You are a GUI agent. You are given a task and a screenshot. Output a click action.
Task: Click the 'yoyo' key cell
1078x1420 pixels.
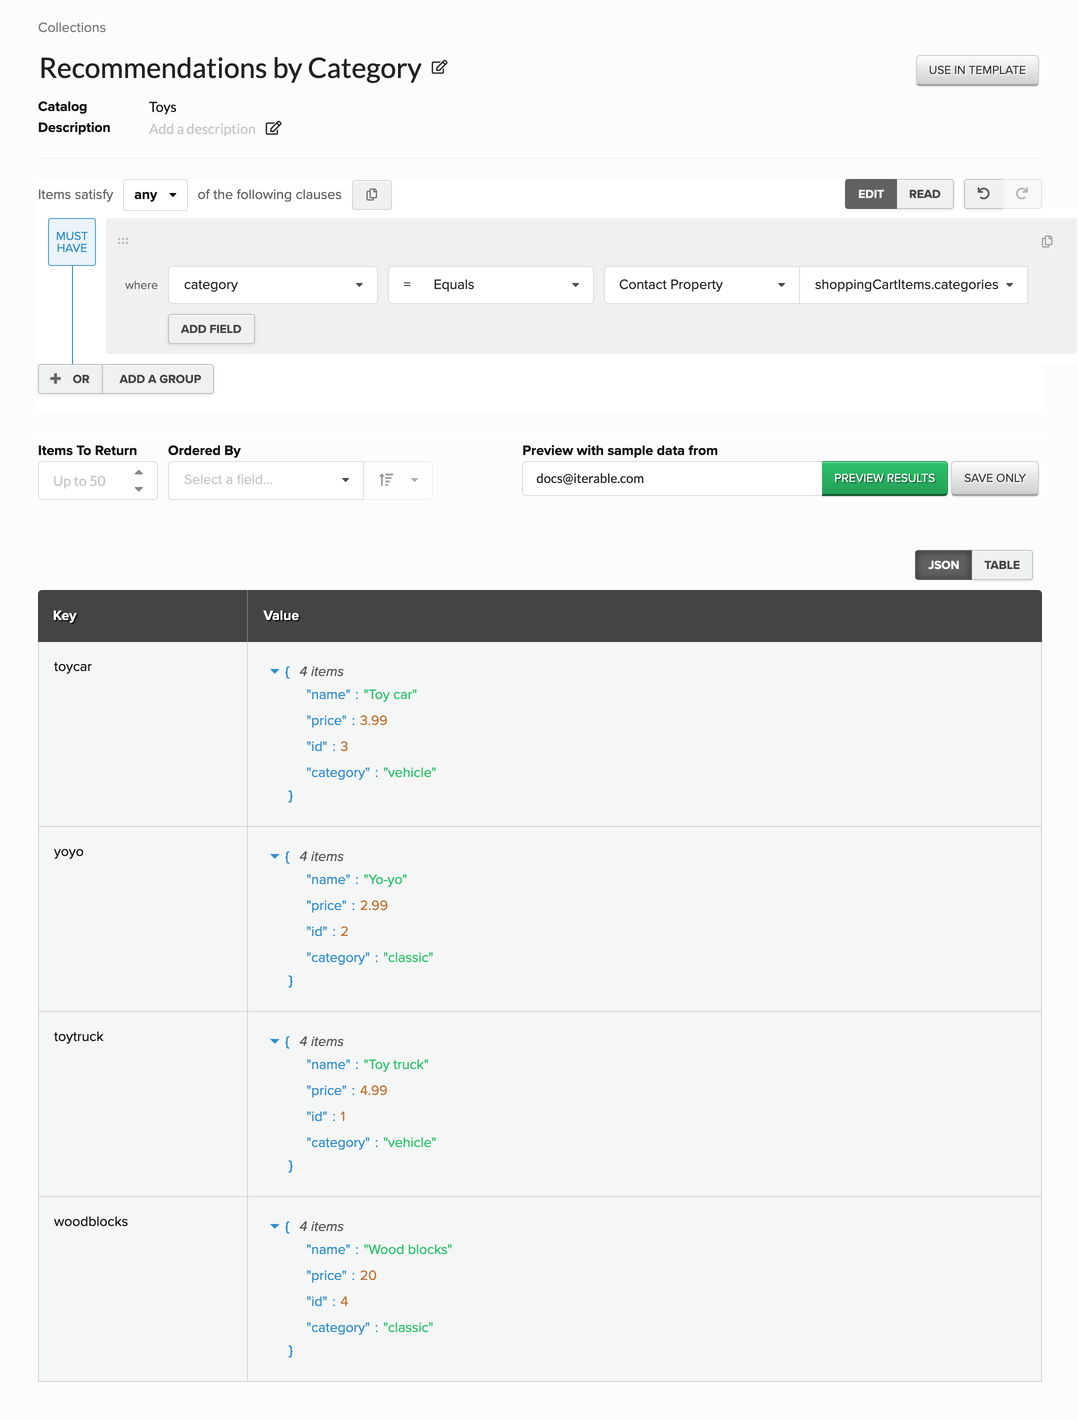(143, 919)
